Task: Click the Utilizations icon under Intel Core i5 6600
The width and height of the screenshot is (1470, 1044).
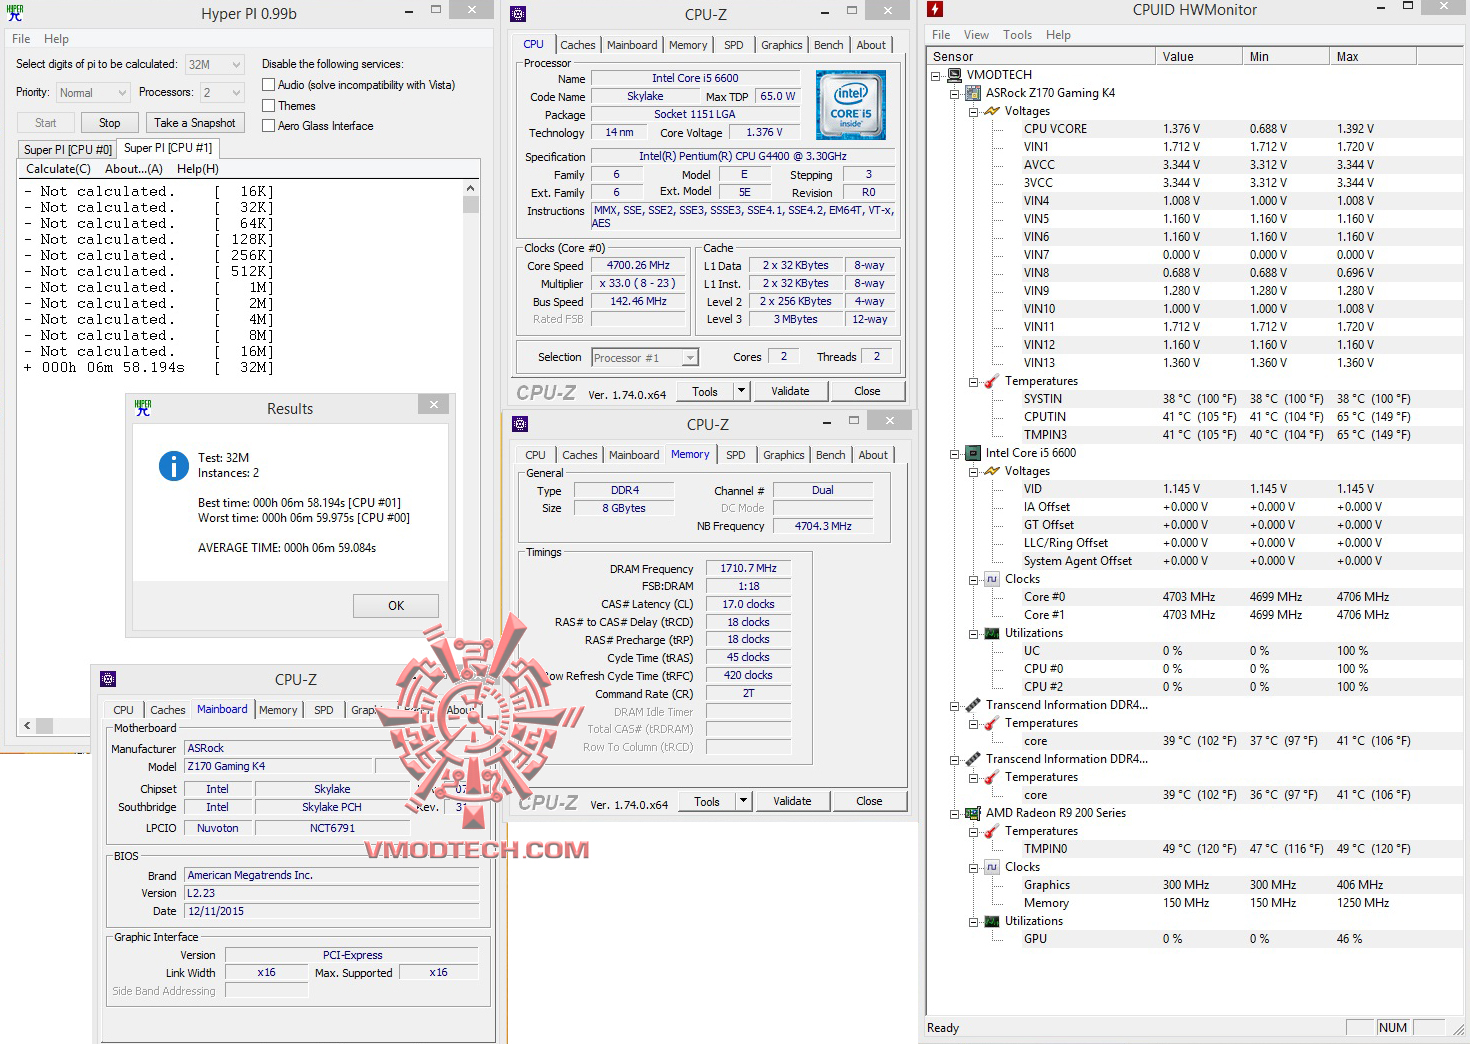Action: 992,633
